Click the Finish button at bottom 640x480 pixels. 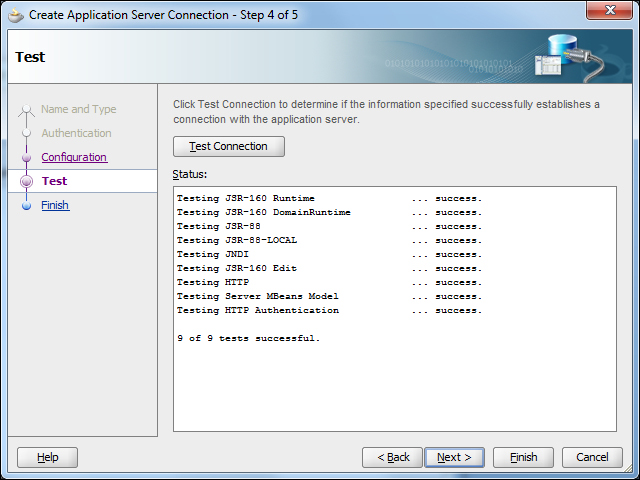[523, 457]
